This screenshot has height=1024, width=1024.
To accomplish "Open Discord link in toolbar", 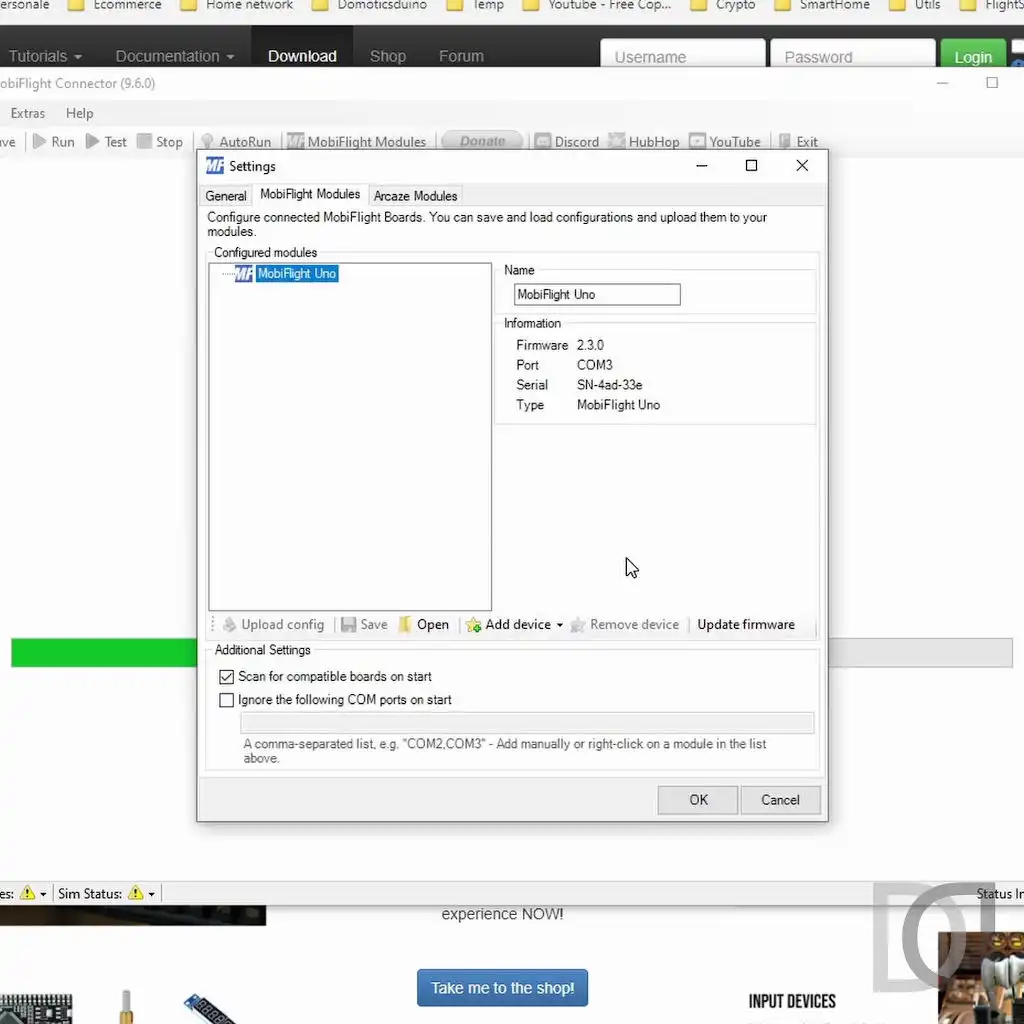I will tap(566, 142).
